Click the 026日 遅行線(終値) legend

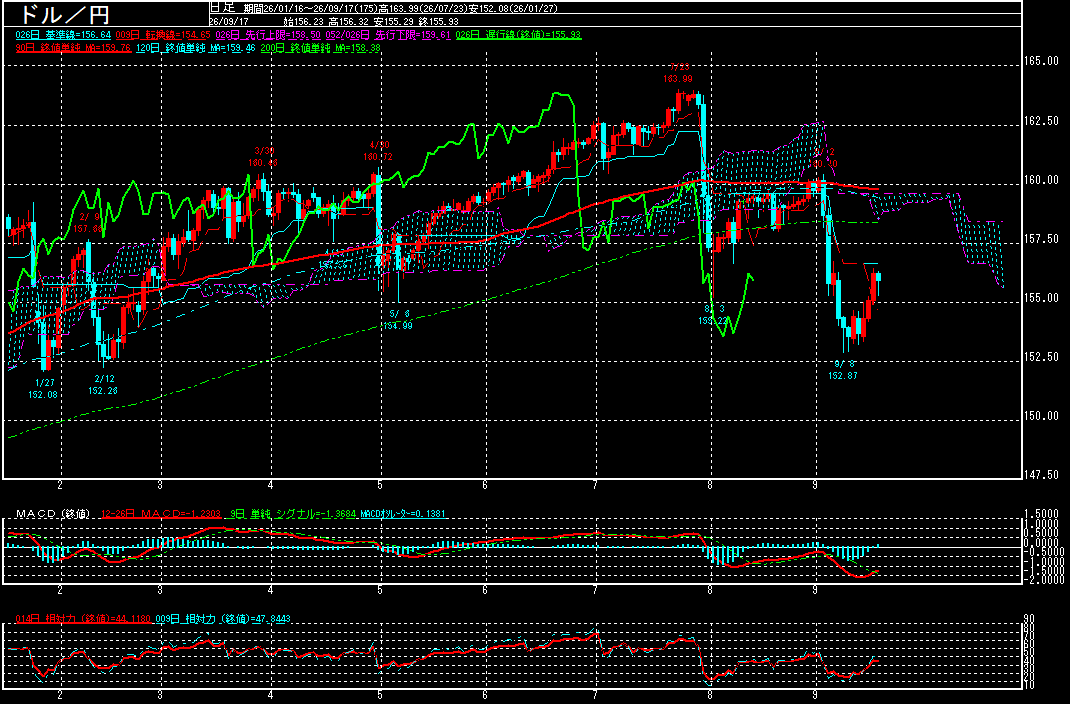tap(519, 34)
